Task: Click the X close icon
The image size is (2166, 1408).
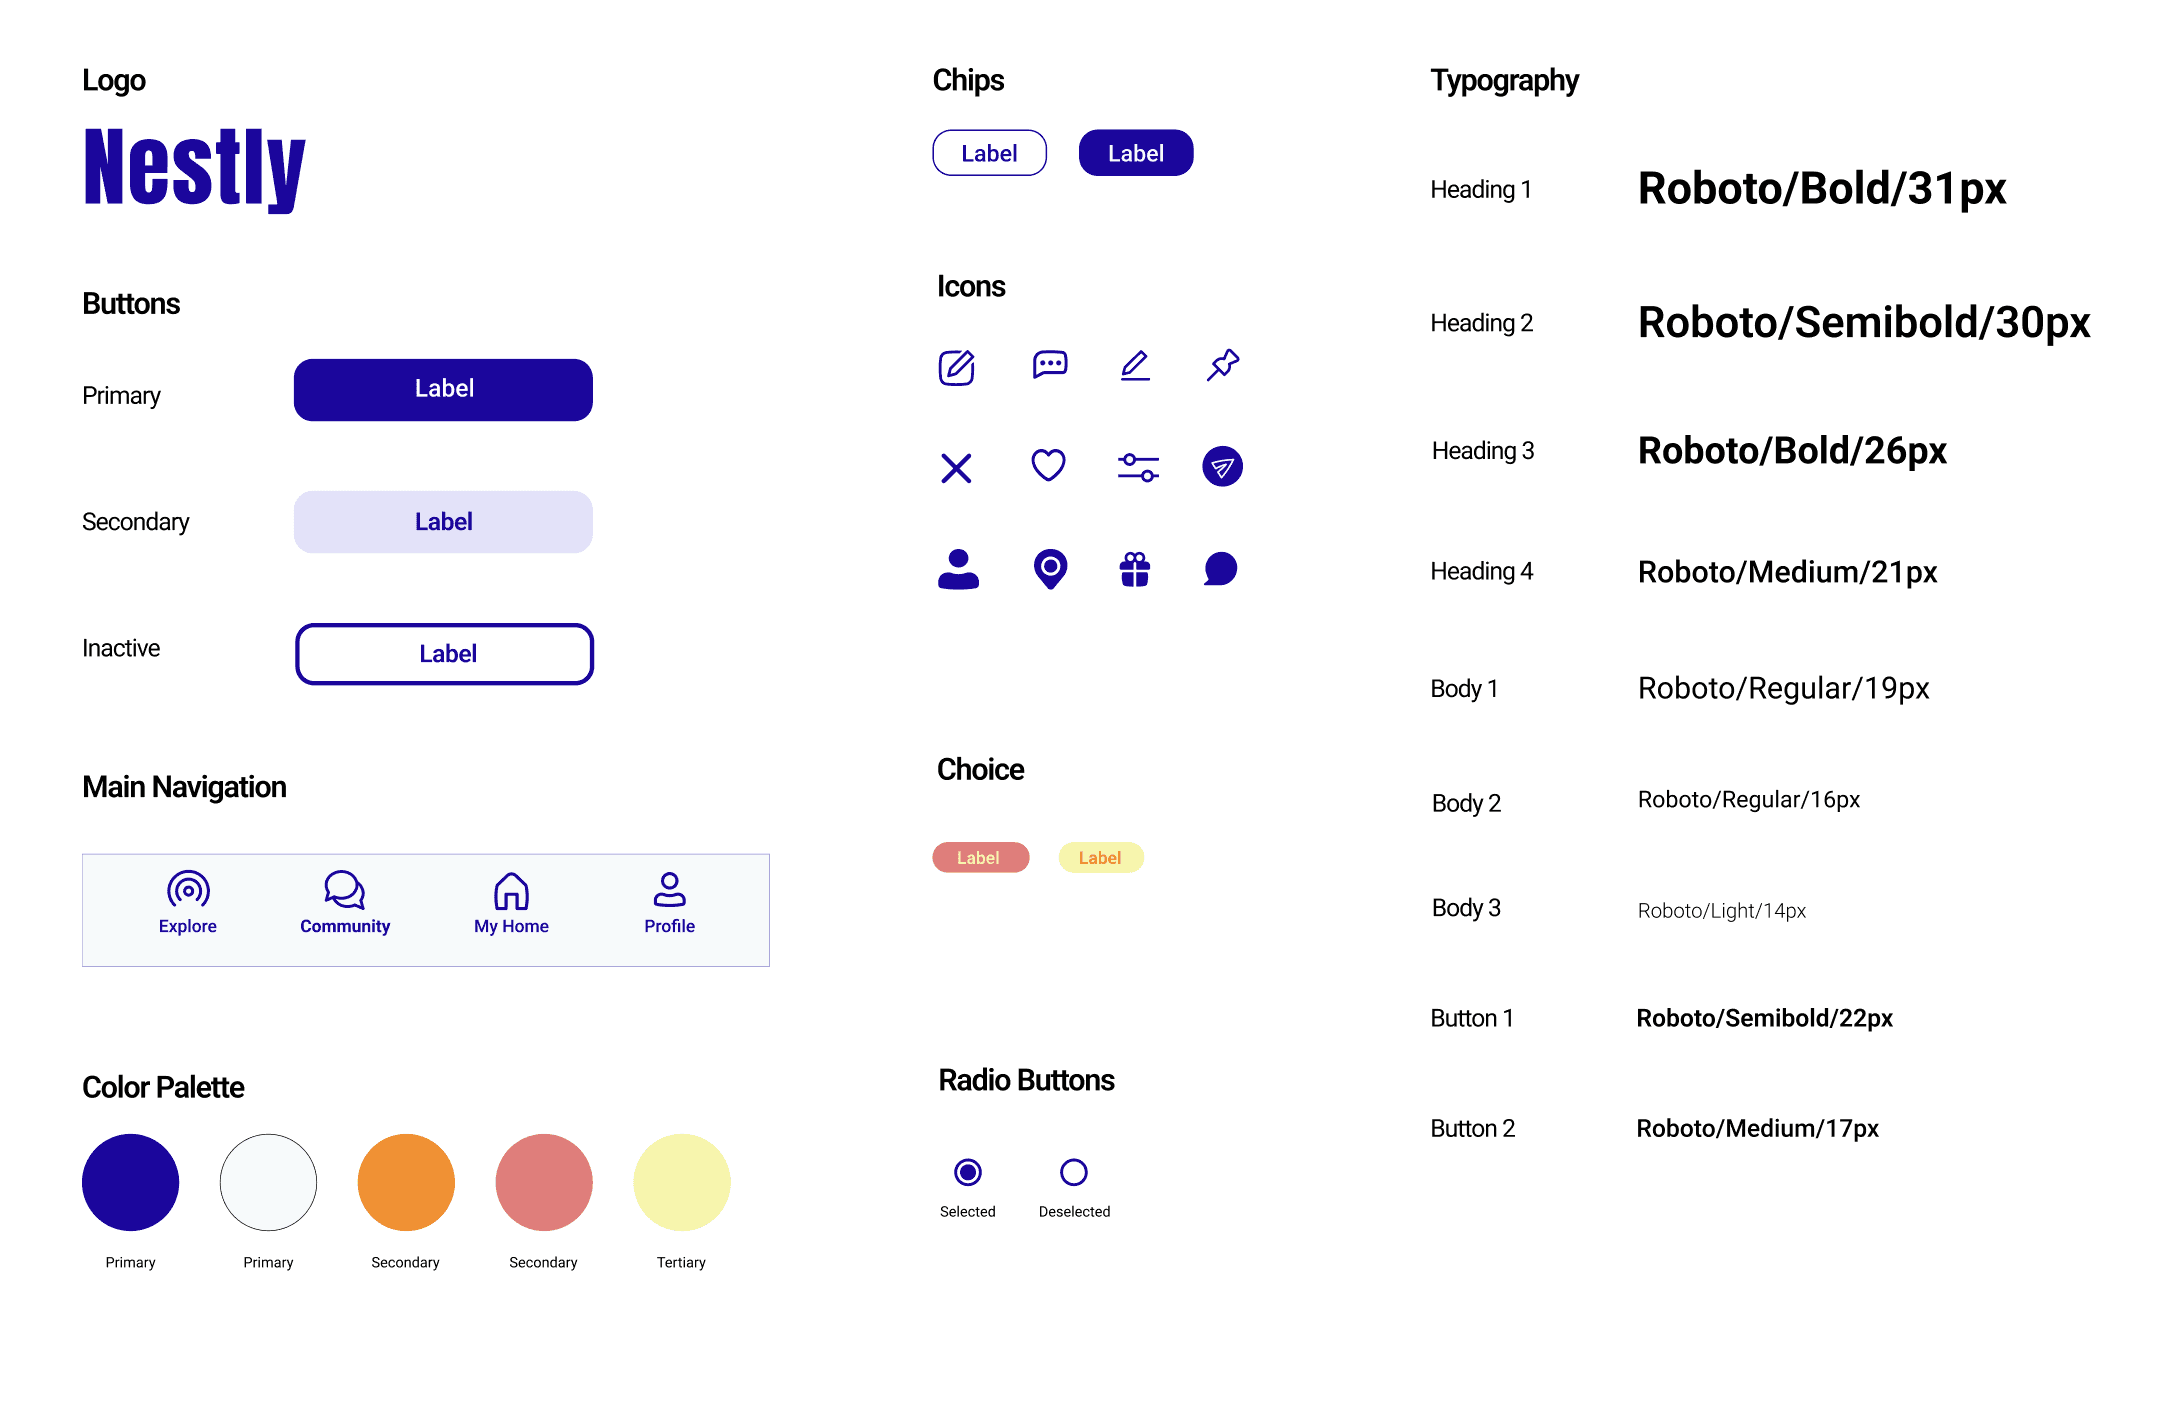Action: (x=956, y=468)
